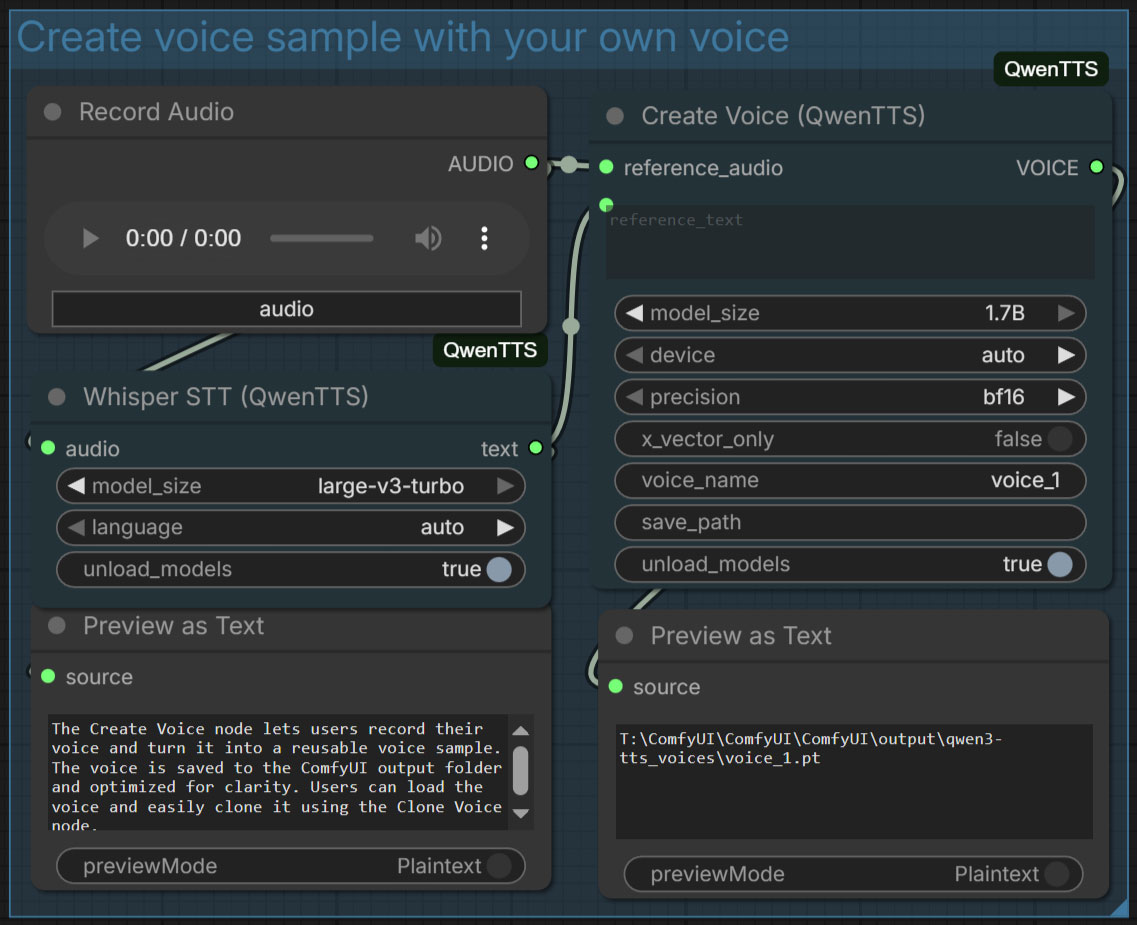Viewport: 1137px width, 925px height.
Task: Click the left preview text scrollbar thumb
Action: coord(521,770)
